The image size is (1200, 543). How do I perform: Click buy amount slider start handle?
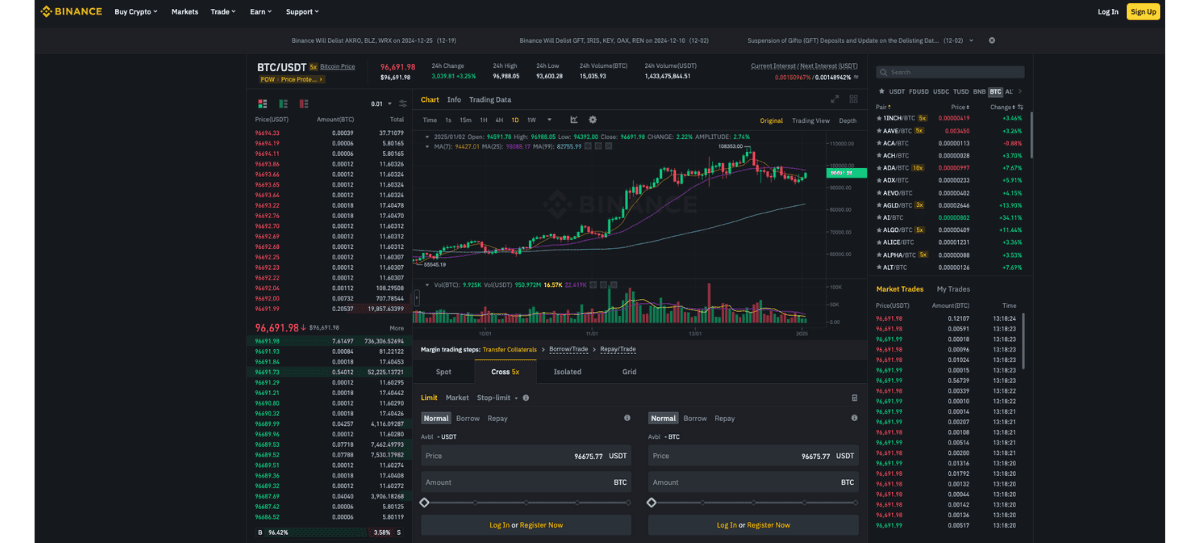pyautogui.click(x=425, y=502)
